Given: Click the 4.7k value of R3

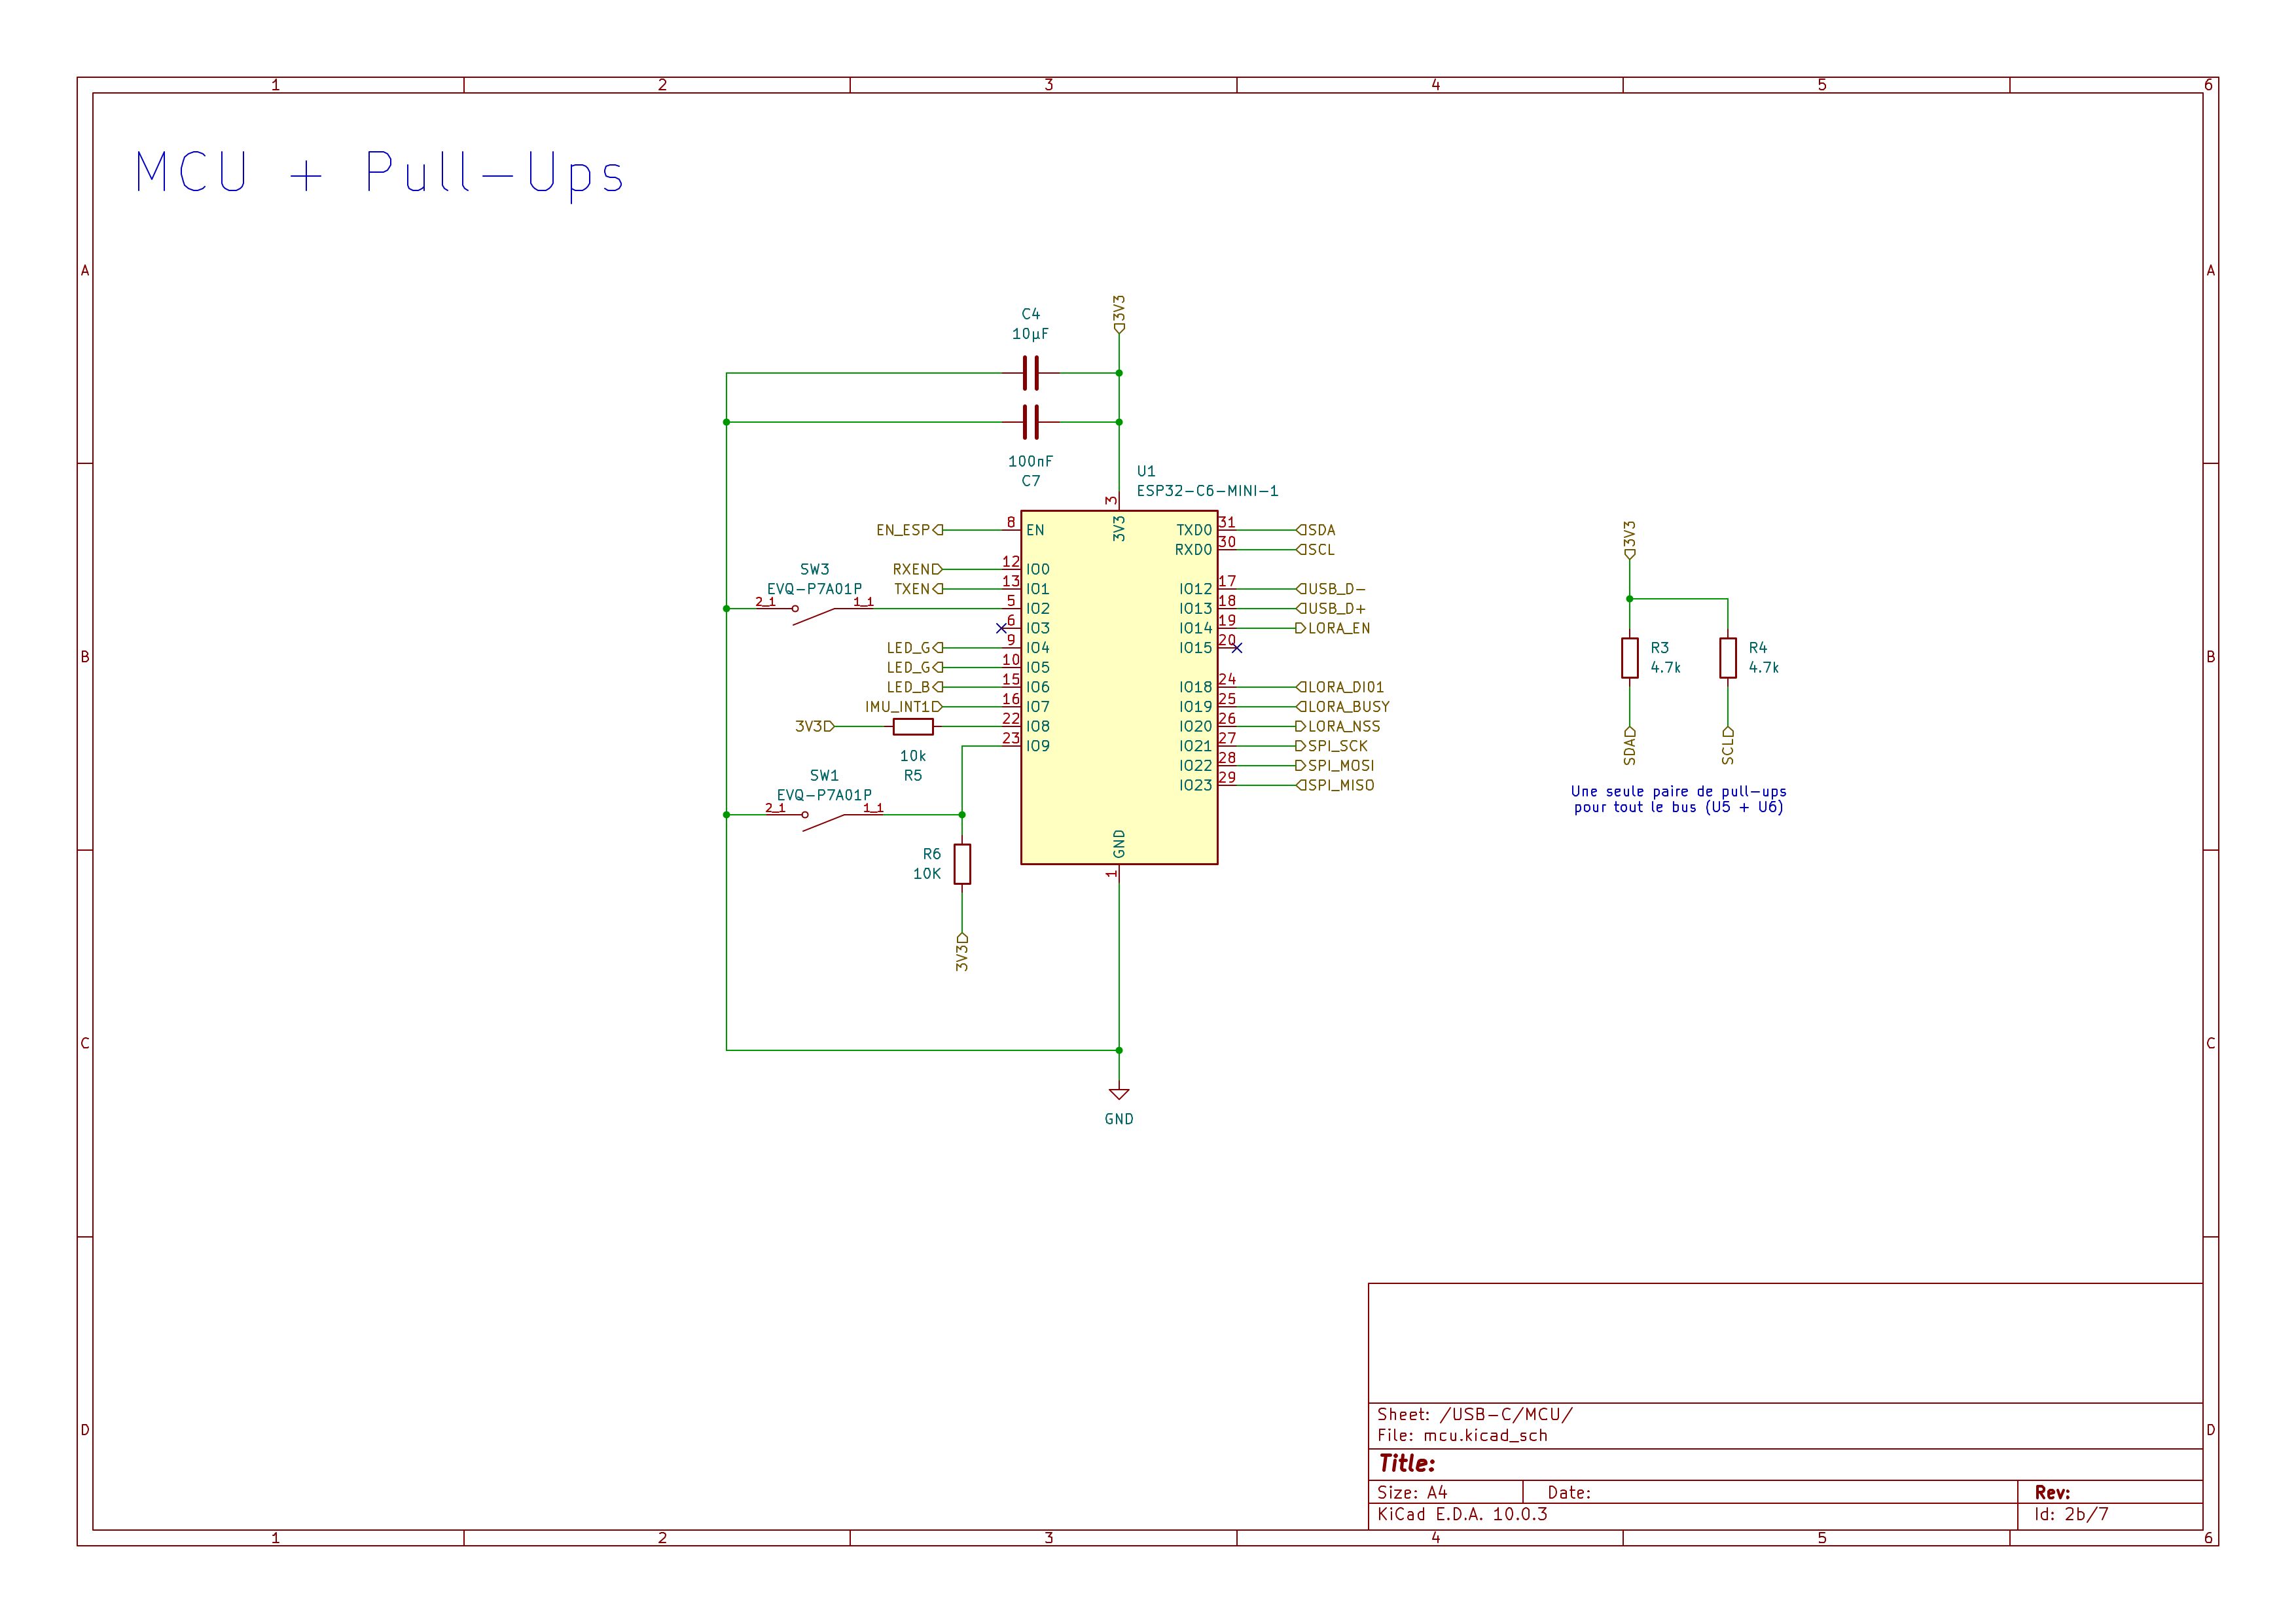Looking at the screenshot, I should tap(1665, 667).
